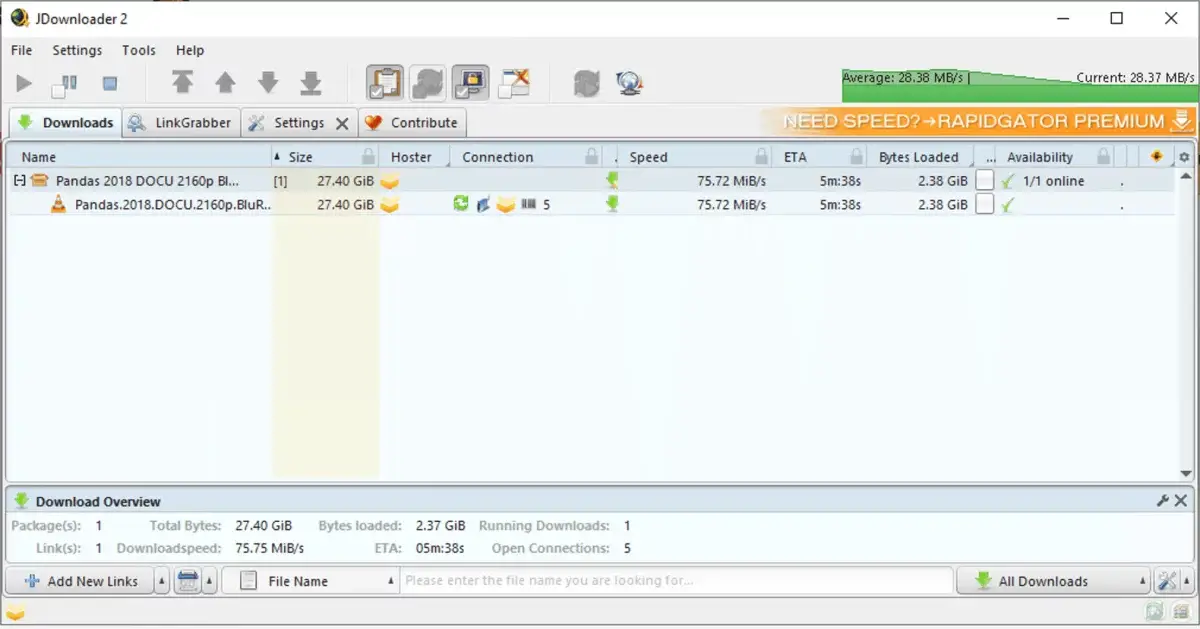
Task: Click hoster icon in the package row
Action: pos(390,181)
